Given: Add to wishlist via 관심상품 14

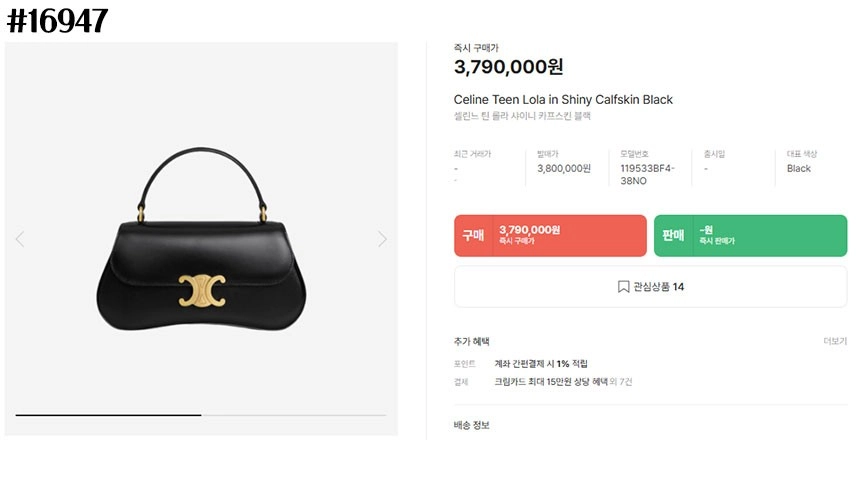Looking at the screenshot, I should (650, 287).
